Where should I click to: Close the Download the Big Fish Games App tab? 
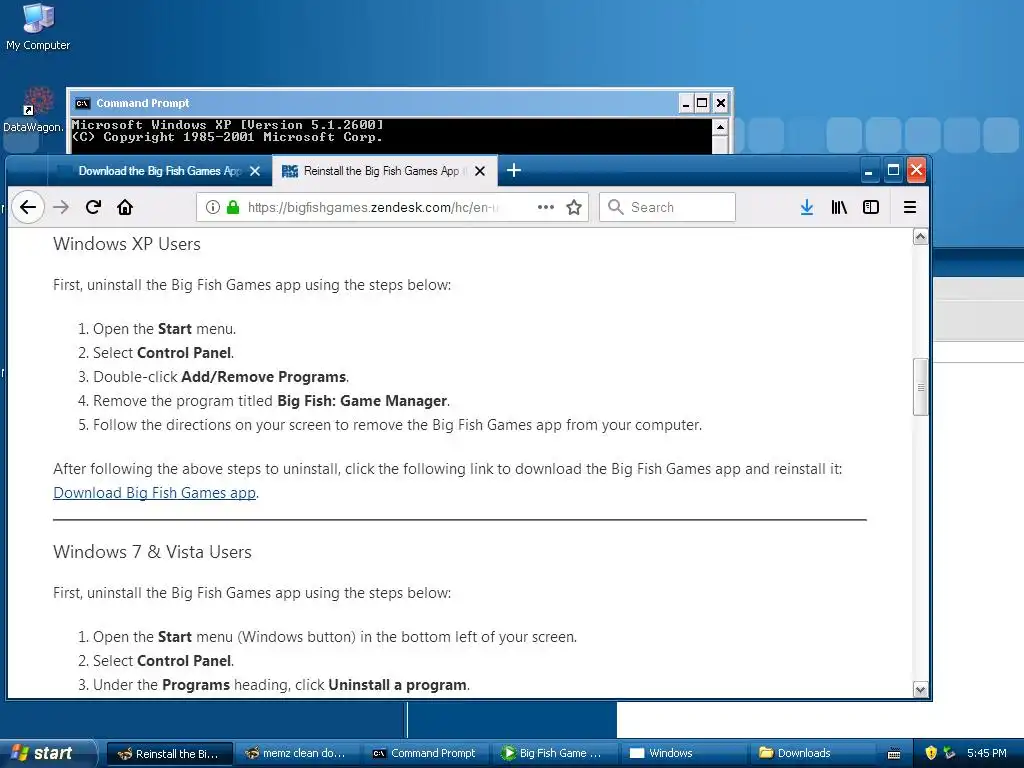tap(255, 171)
